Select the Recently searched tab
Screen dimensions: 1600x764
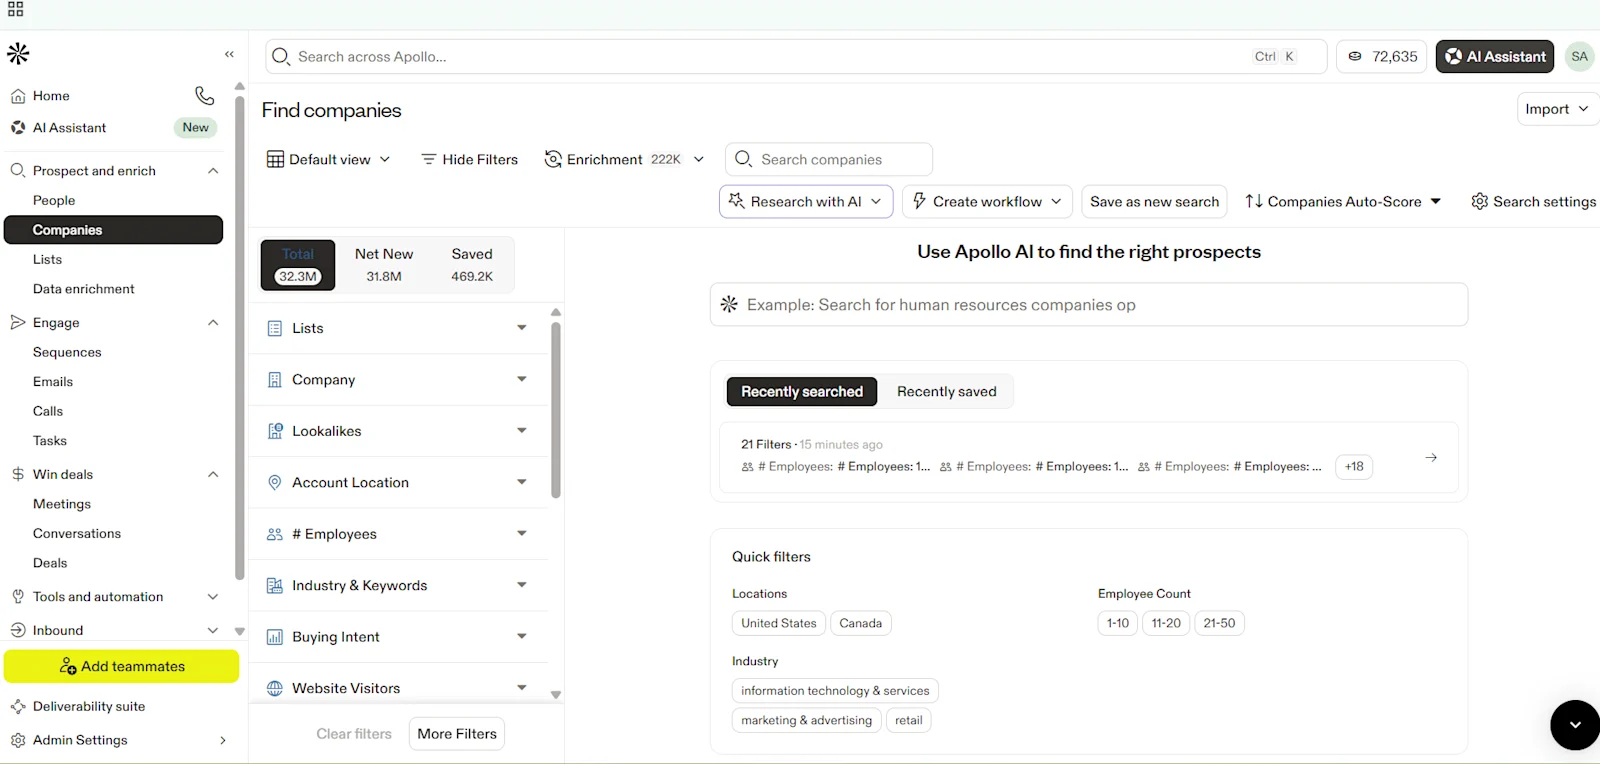[x=802, y=392]
